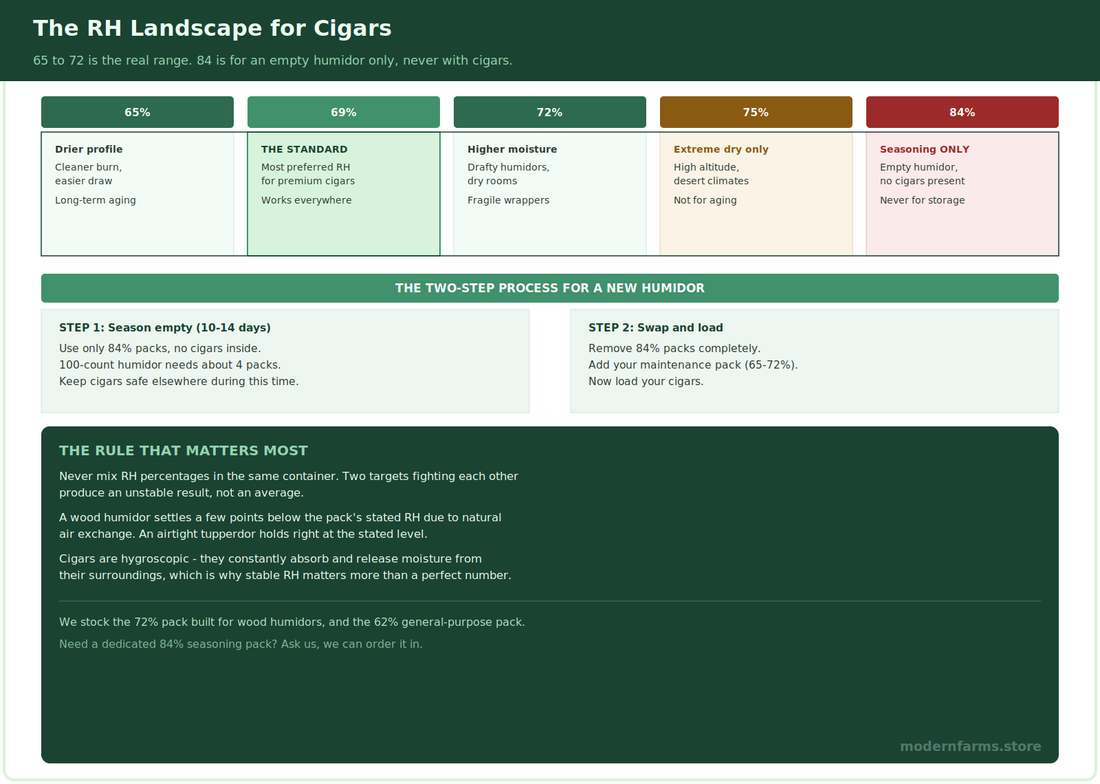Click the Higher moisture card
The height and width of the screenshot is (784, 1100).
(550, 194)
